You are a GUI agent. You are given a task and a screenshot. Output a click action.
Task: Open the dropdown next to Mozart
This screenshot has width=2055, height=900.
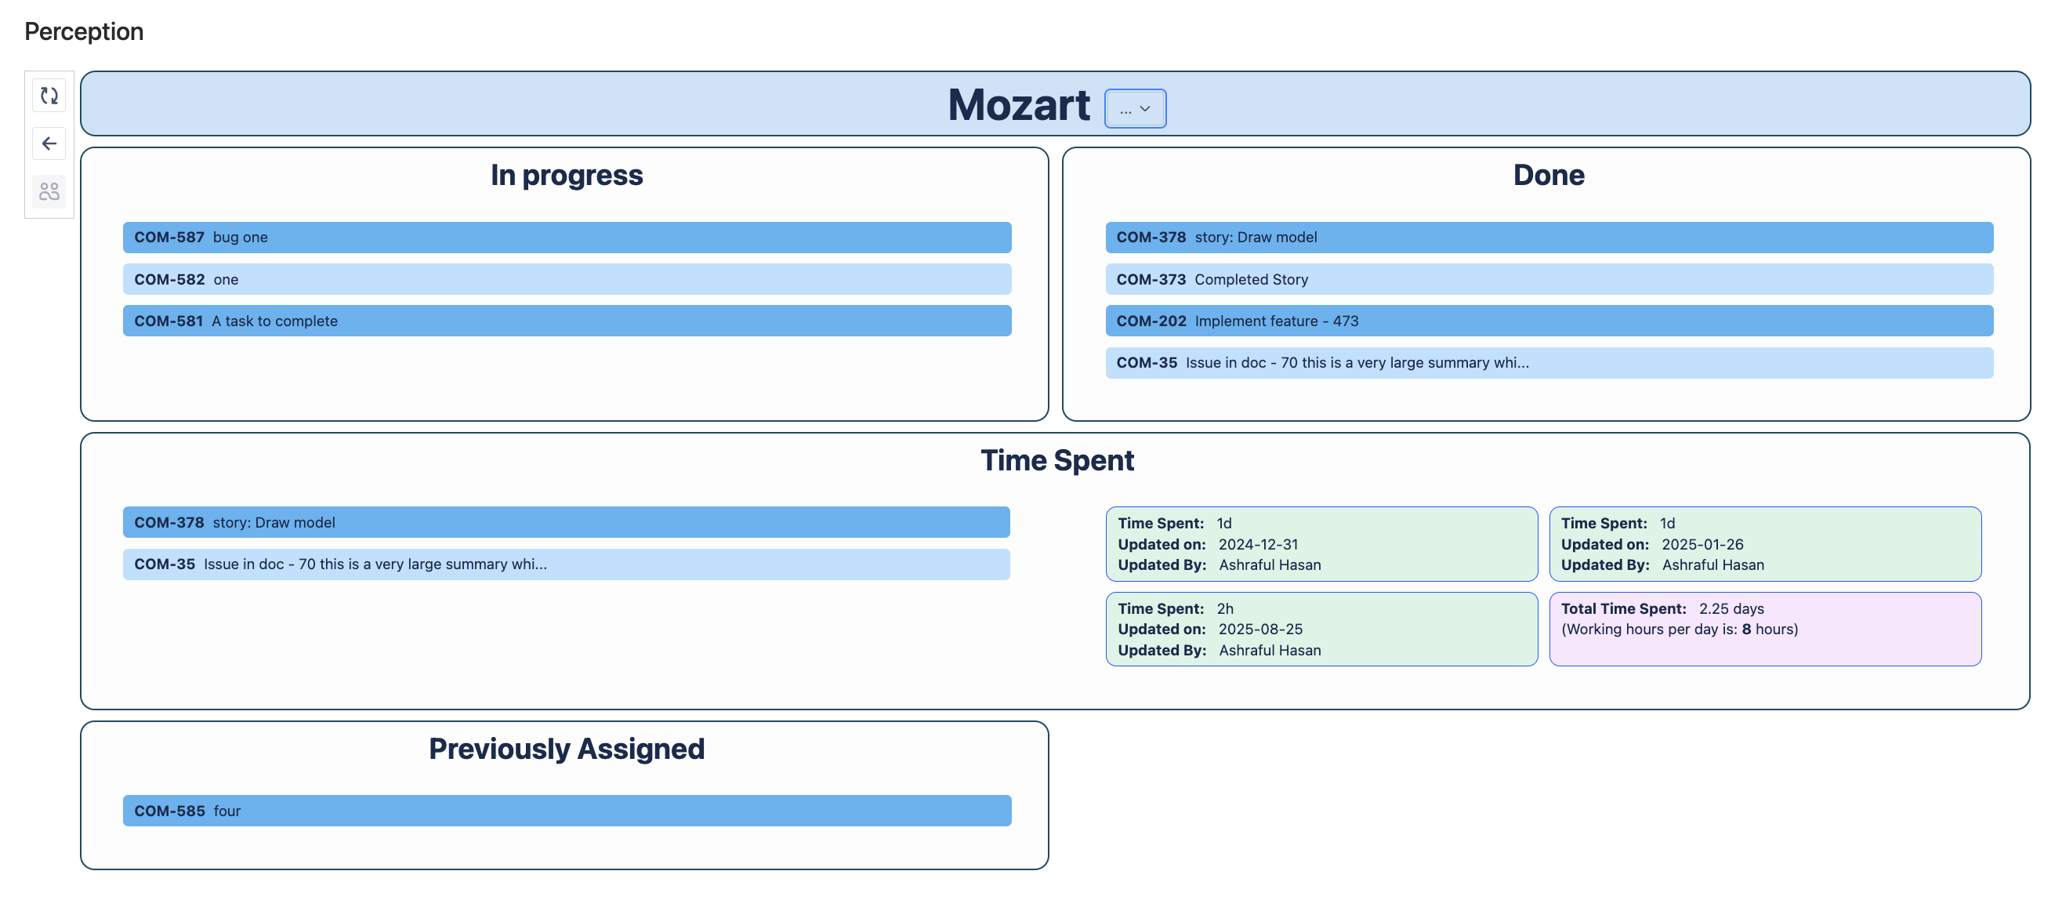tap(1134, 109)
